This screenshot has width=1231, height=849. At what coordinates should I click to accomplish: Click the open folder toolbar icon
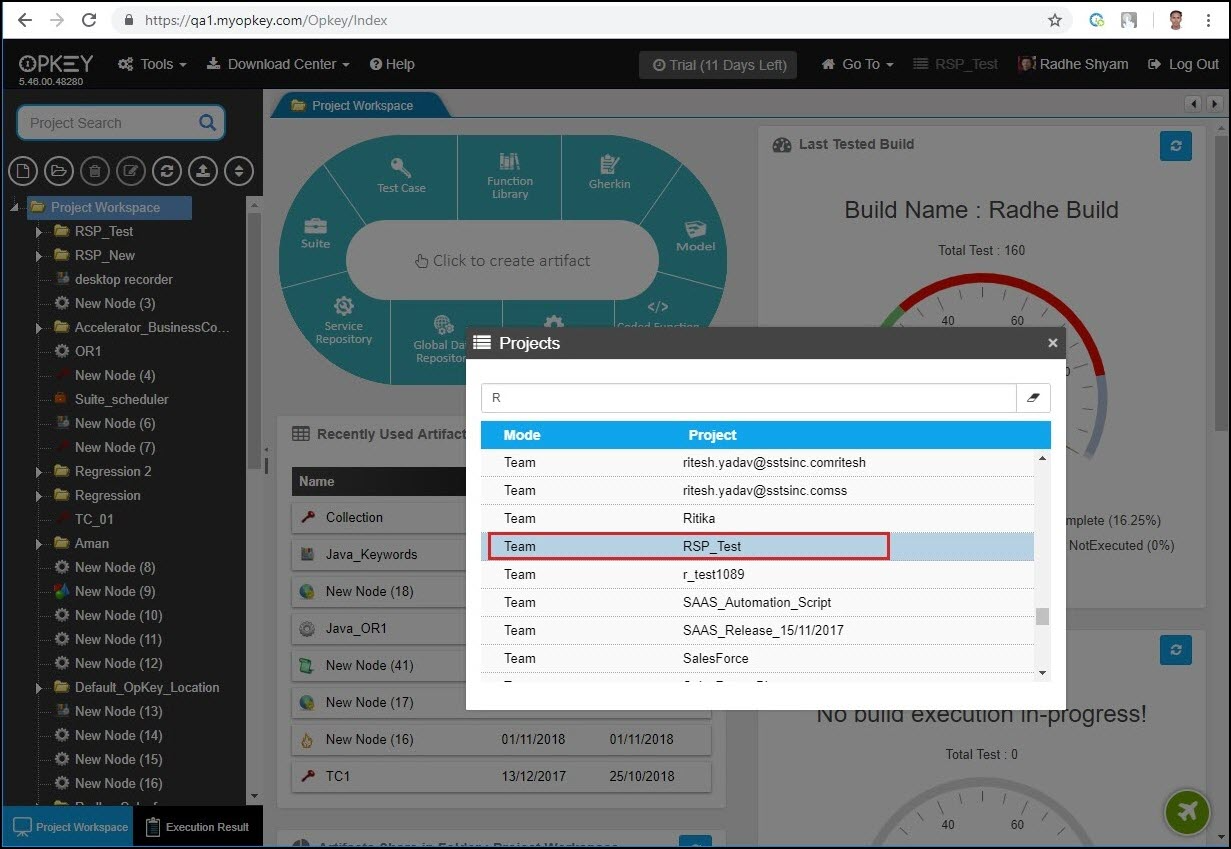(x=59, y=171)
